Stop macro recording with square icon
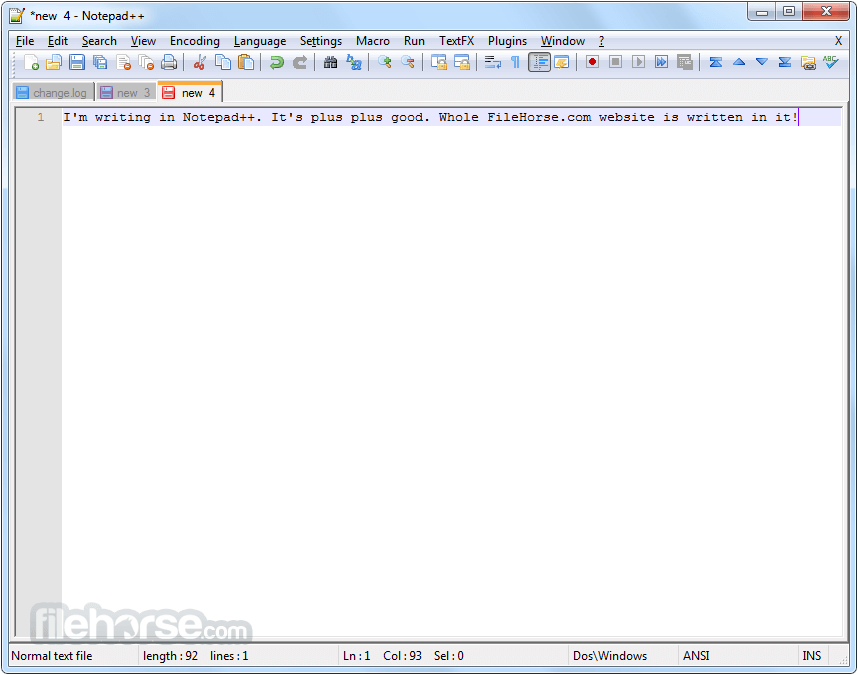 click(616, 62)
